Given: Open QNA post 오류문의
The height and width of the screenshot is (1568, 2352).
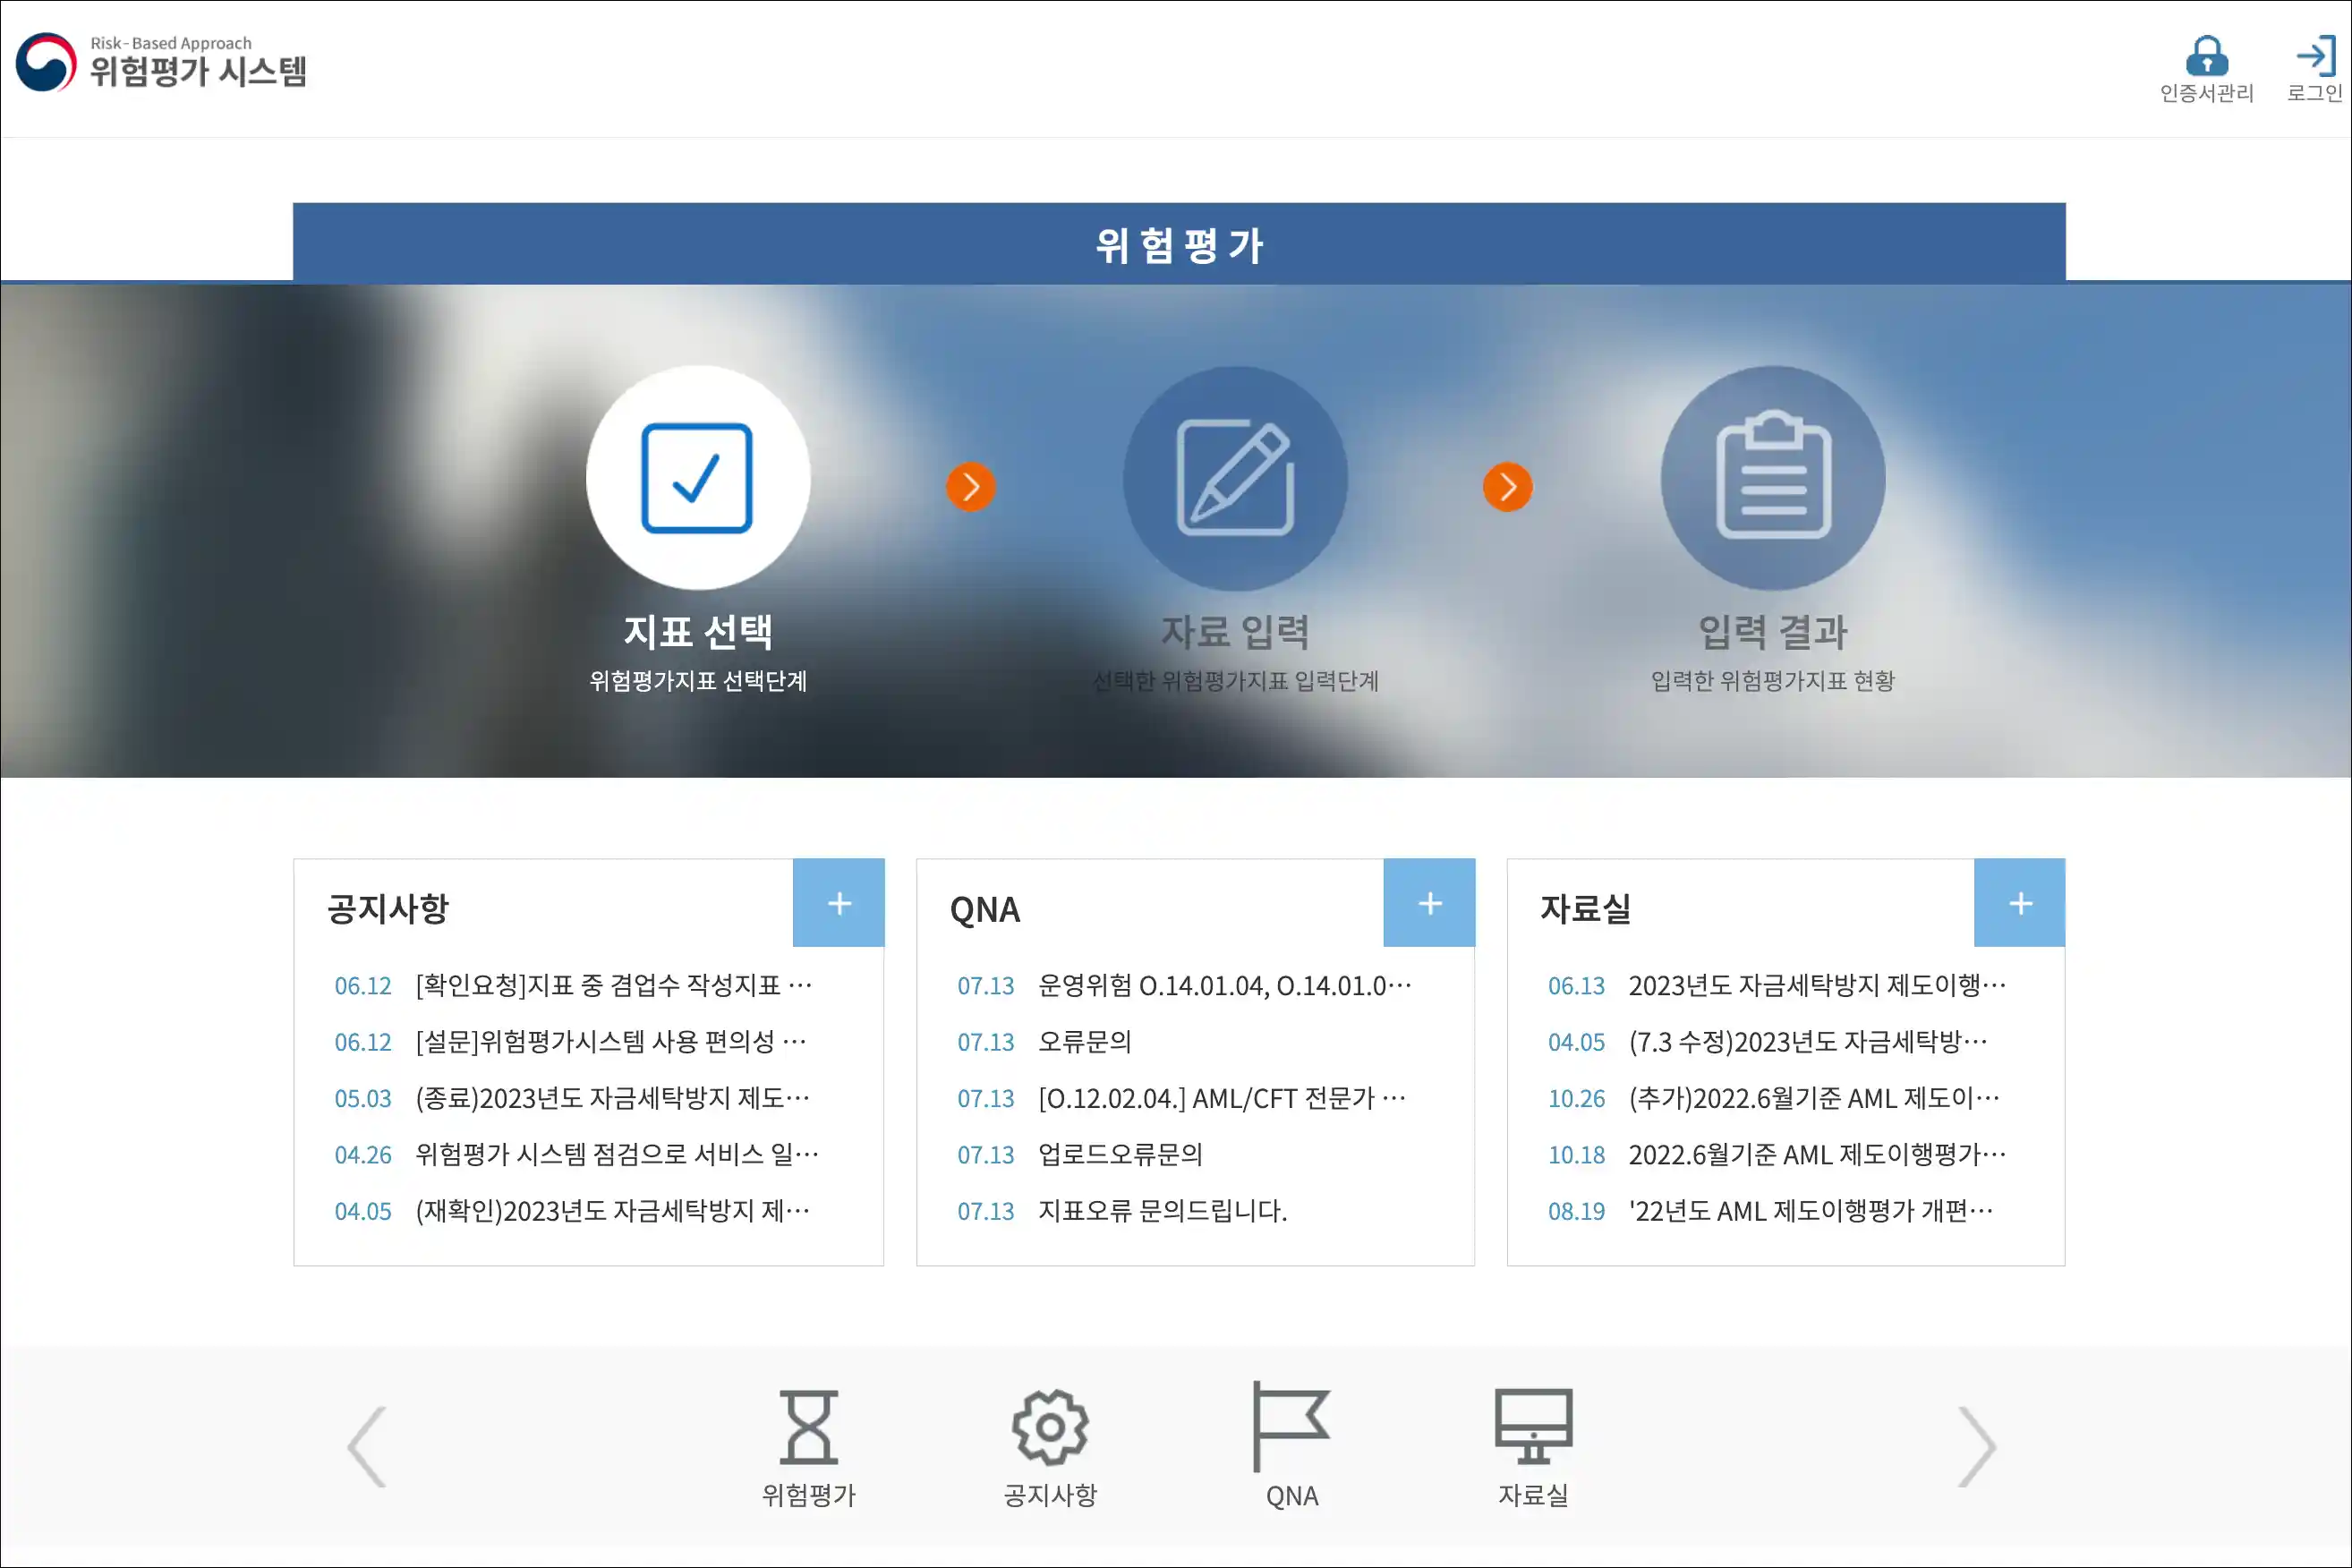Looking at the screenshot, I should [1085, 1042].
